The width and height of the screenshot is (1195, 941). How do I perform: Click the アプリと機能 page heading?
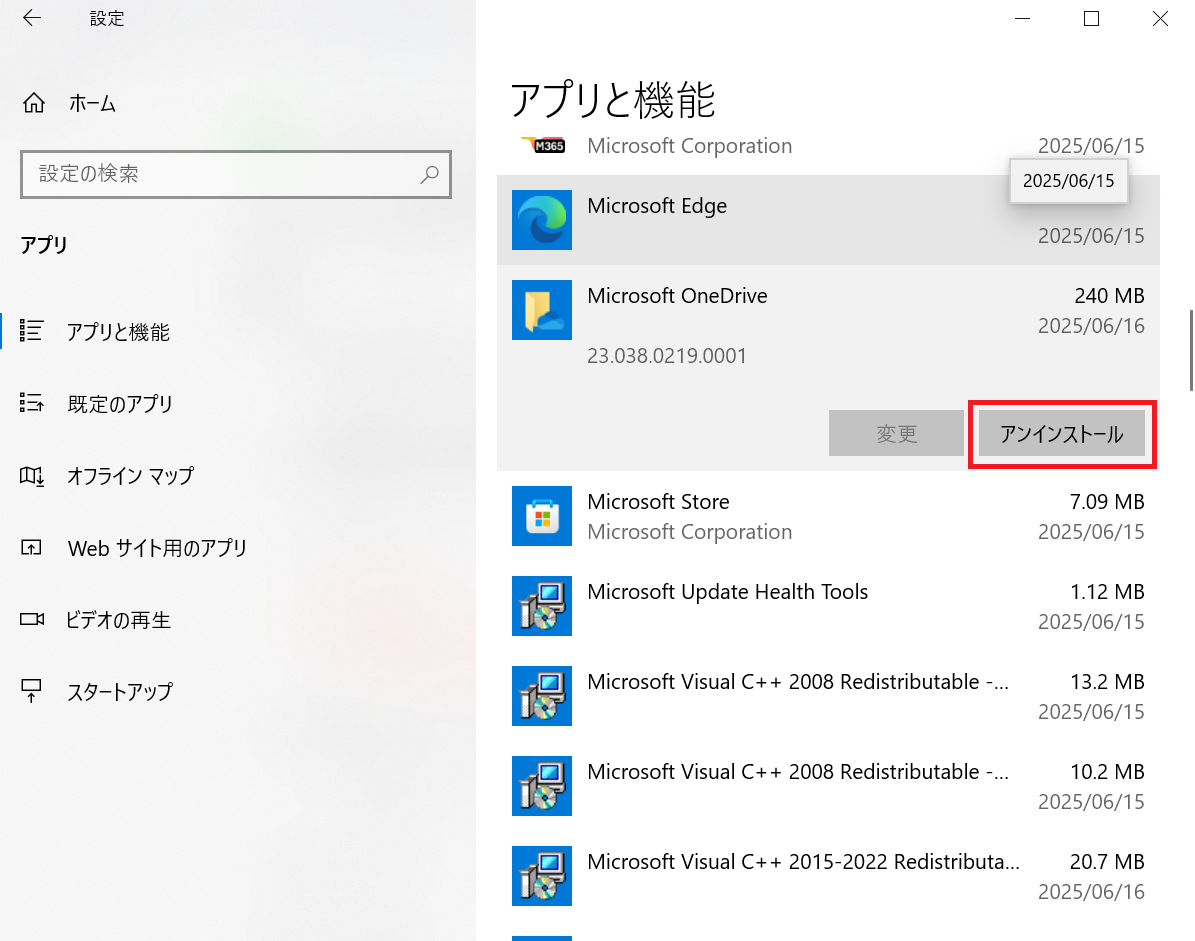point(613,100)
